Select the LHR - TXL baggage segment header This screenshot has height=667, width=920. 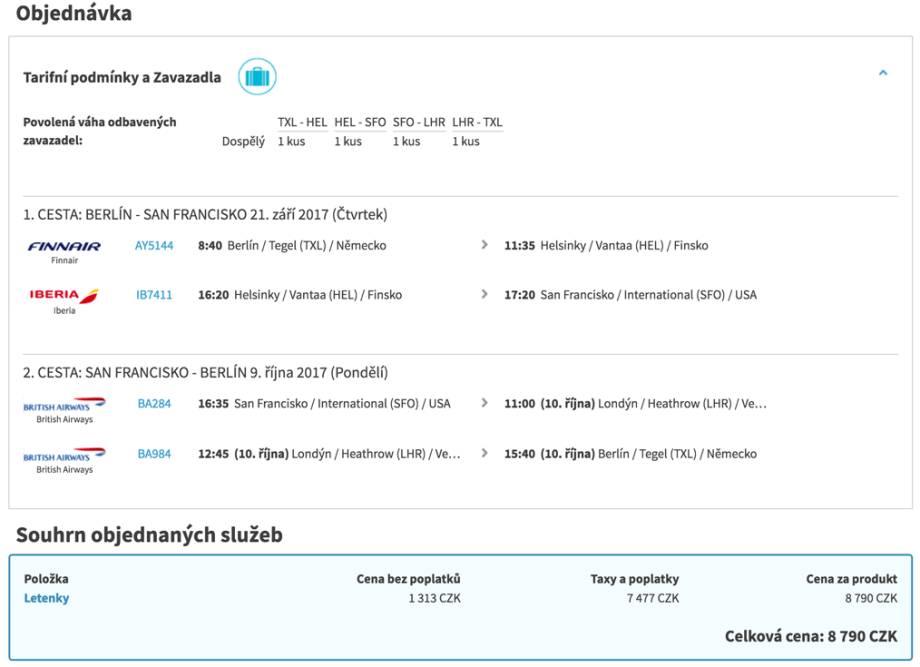click(477, 122)
